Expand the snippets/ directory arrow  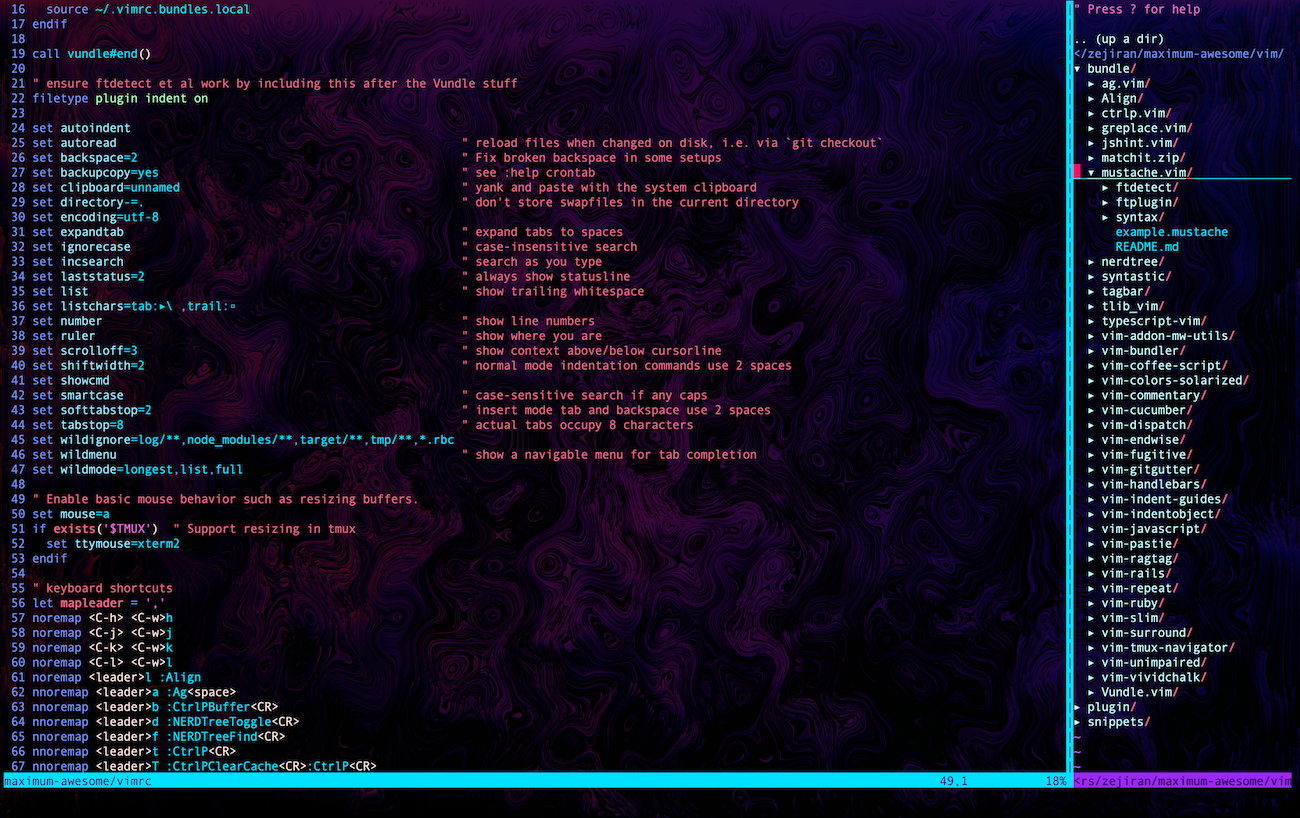[1078, 722]
